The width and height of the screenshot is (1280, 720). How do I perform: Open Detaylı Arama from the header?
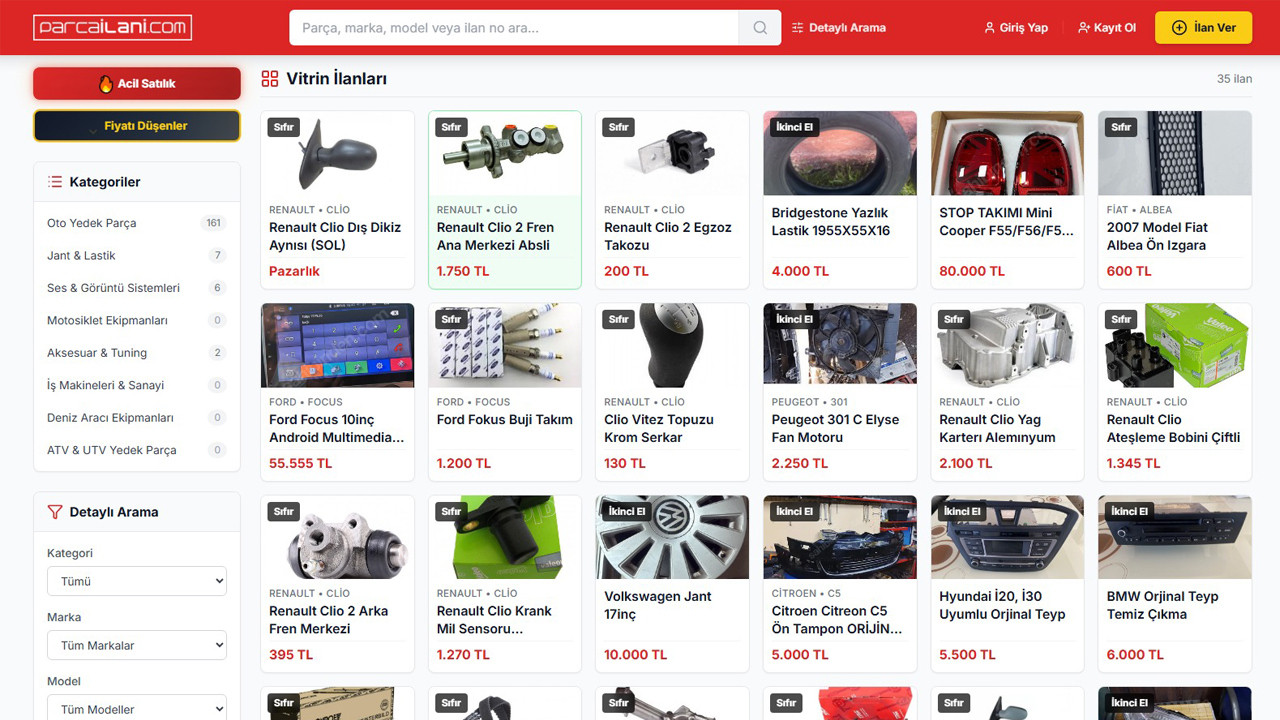click(838, 28)
